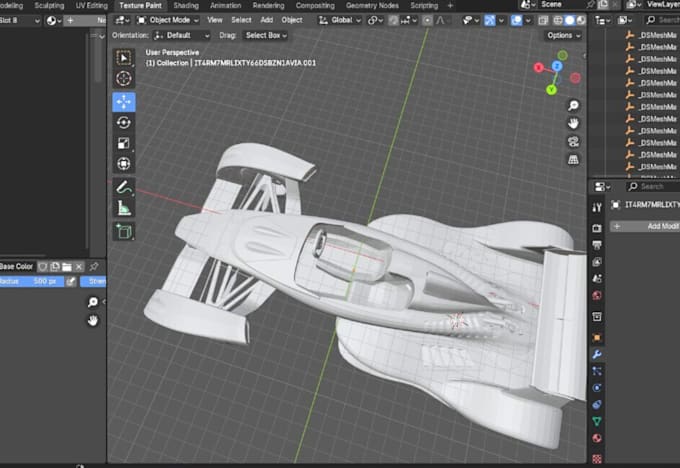Image resolution: width=680 pixels, height=468 pixels.
Task: Click the green Y axis on navigation gizmo
Action: 551,90
